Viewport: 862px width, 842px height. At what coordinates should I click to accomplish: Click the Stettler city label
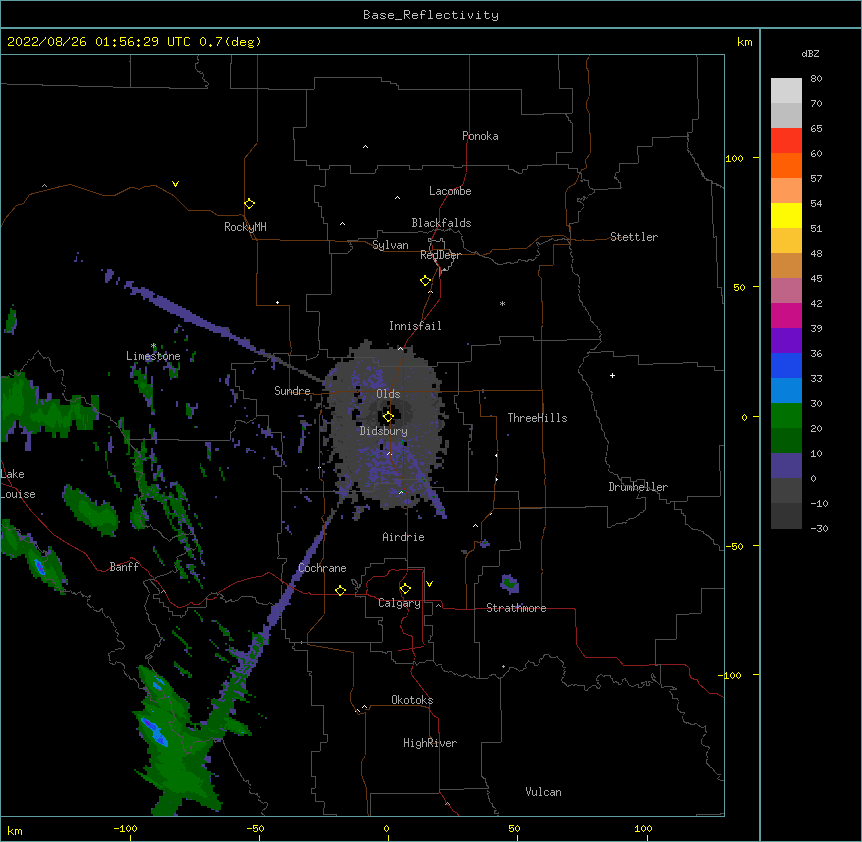coord(634,237)
